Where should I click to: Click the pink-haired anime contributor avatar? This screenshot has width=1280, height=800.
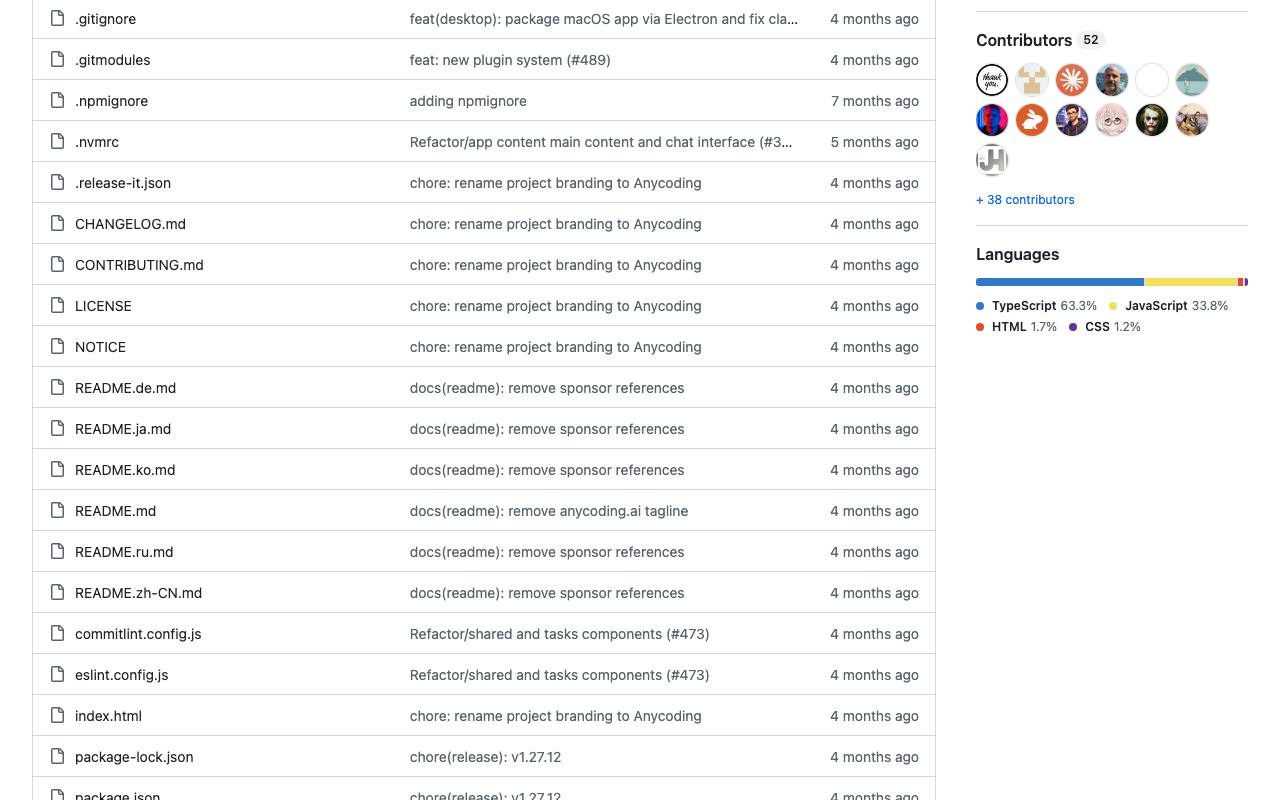[1112, 120]
